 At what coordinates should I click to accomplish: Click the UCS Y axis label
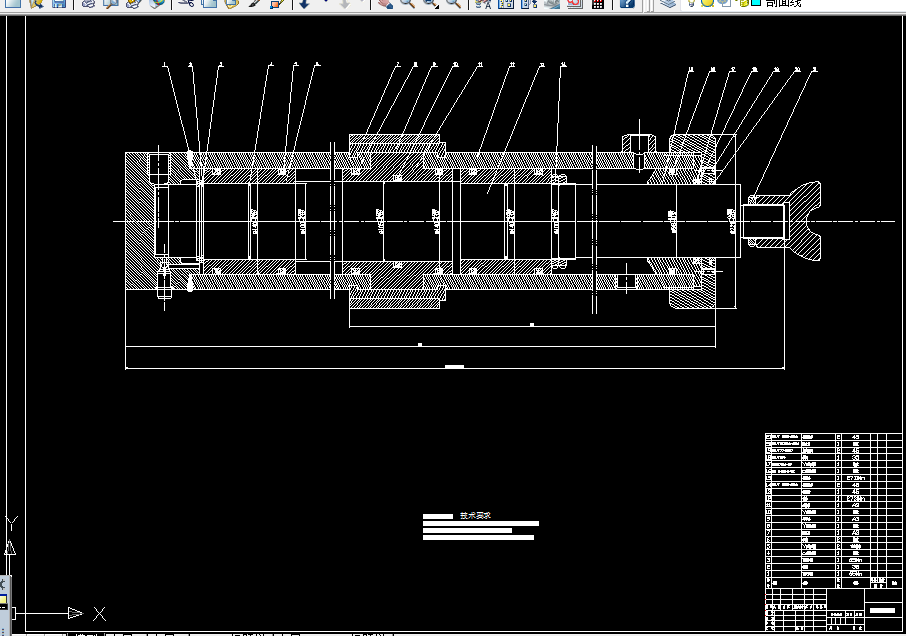[x=12, y=523]
